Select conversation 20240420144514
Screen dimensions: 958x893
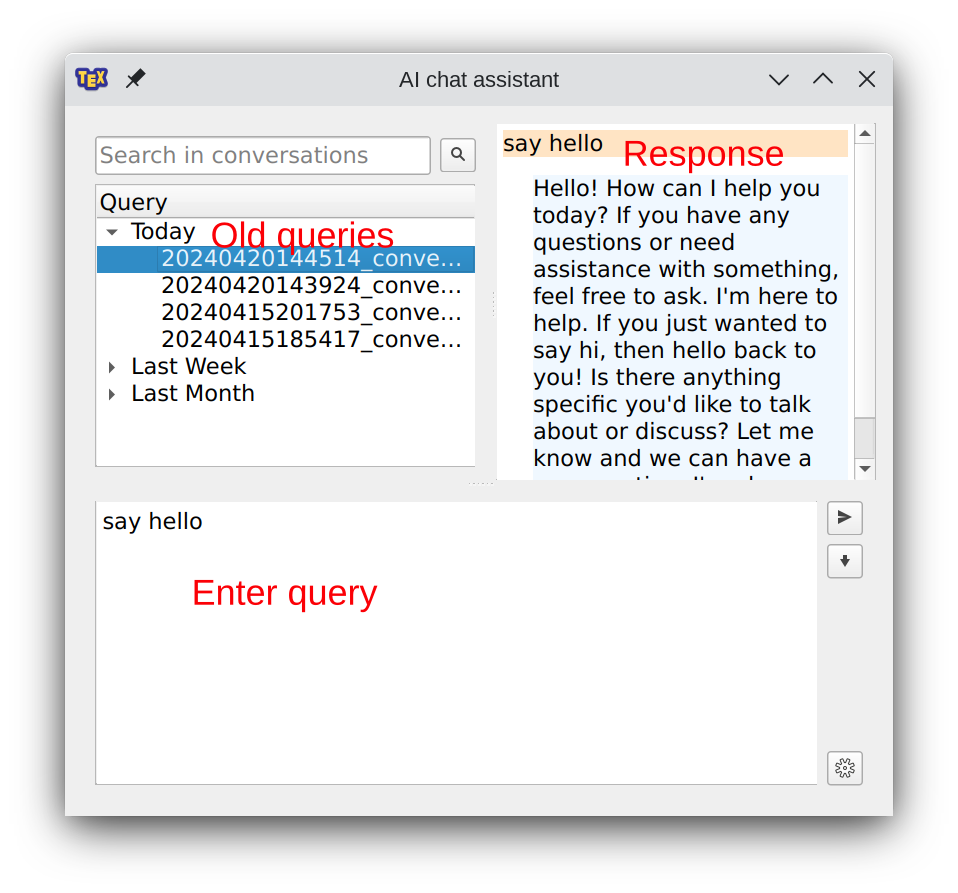point(310,259)
